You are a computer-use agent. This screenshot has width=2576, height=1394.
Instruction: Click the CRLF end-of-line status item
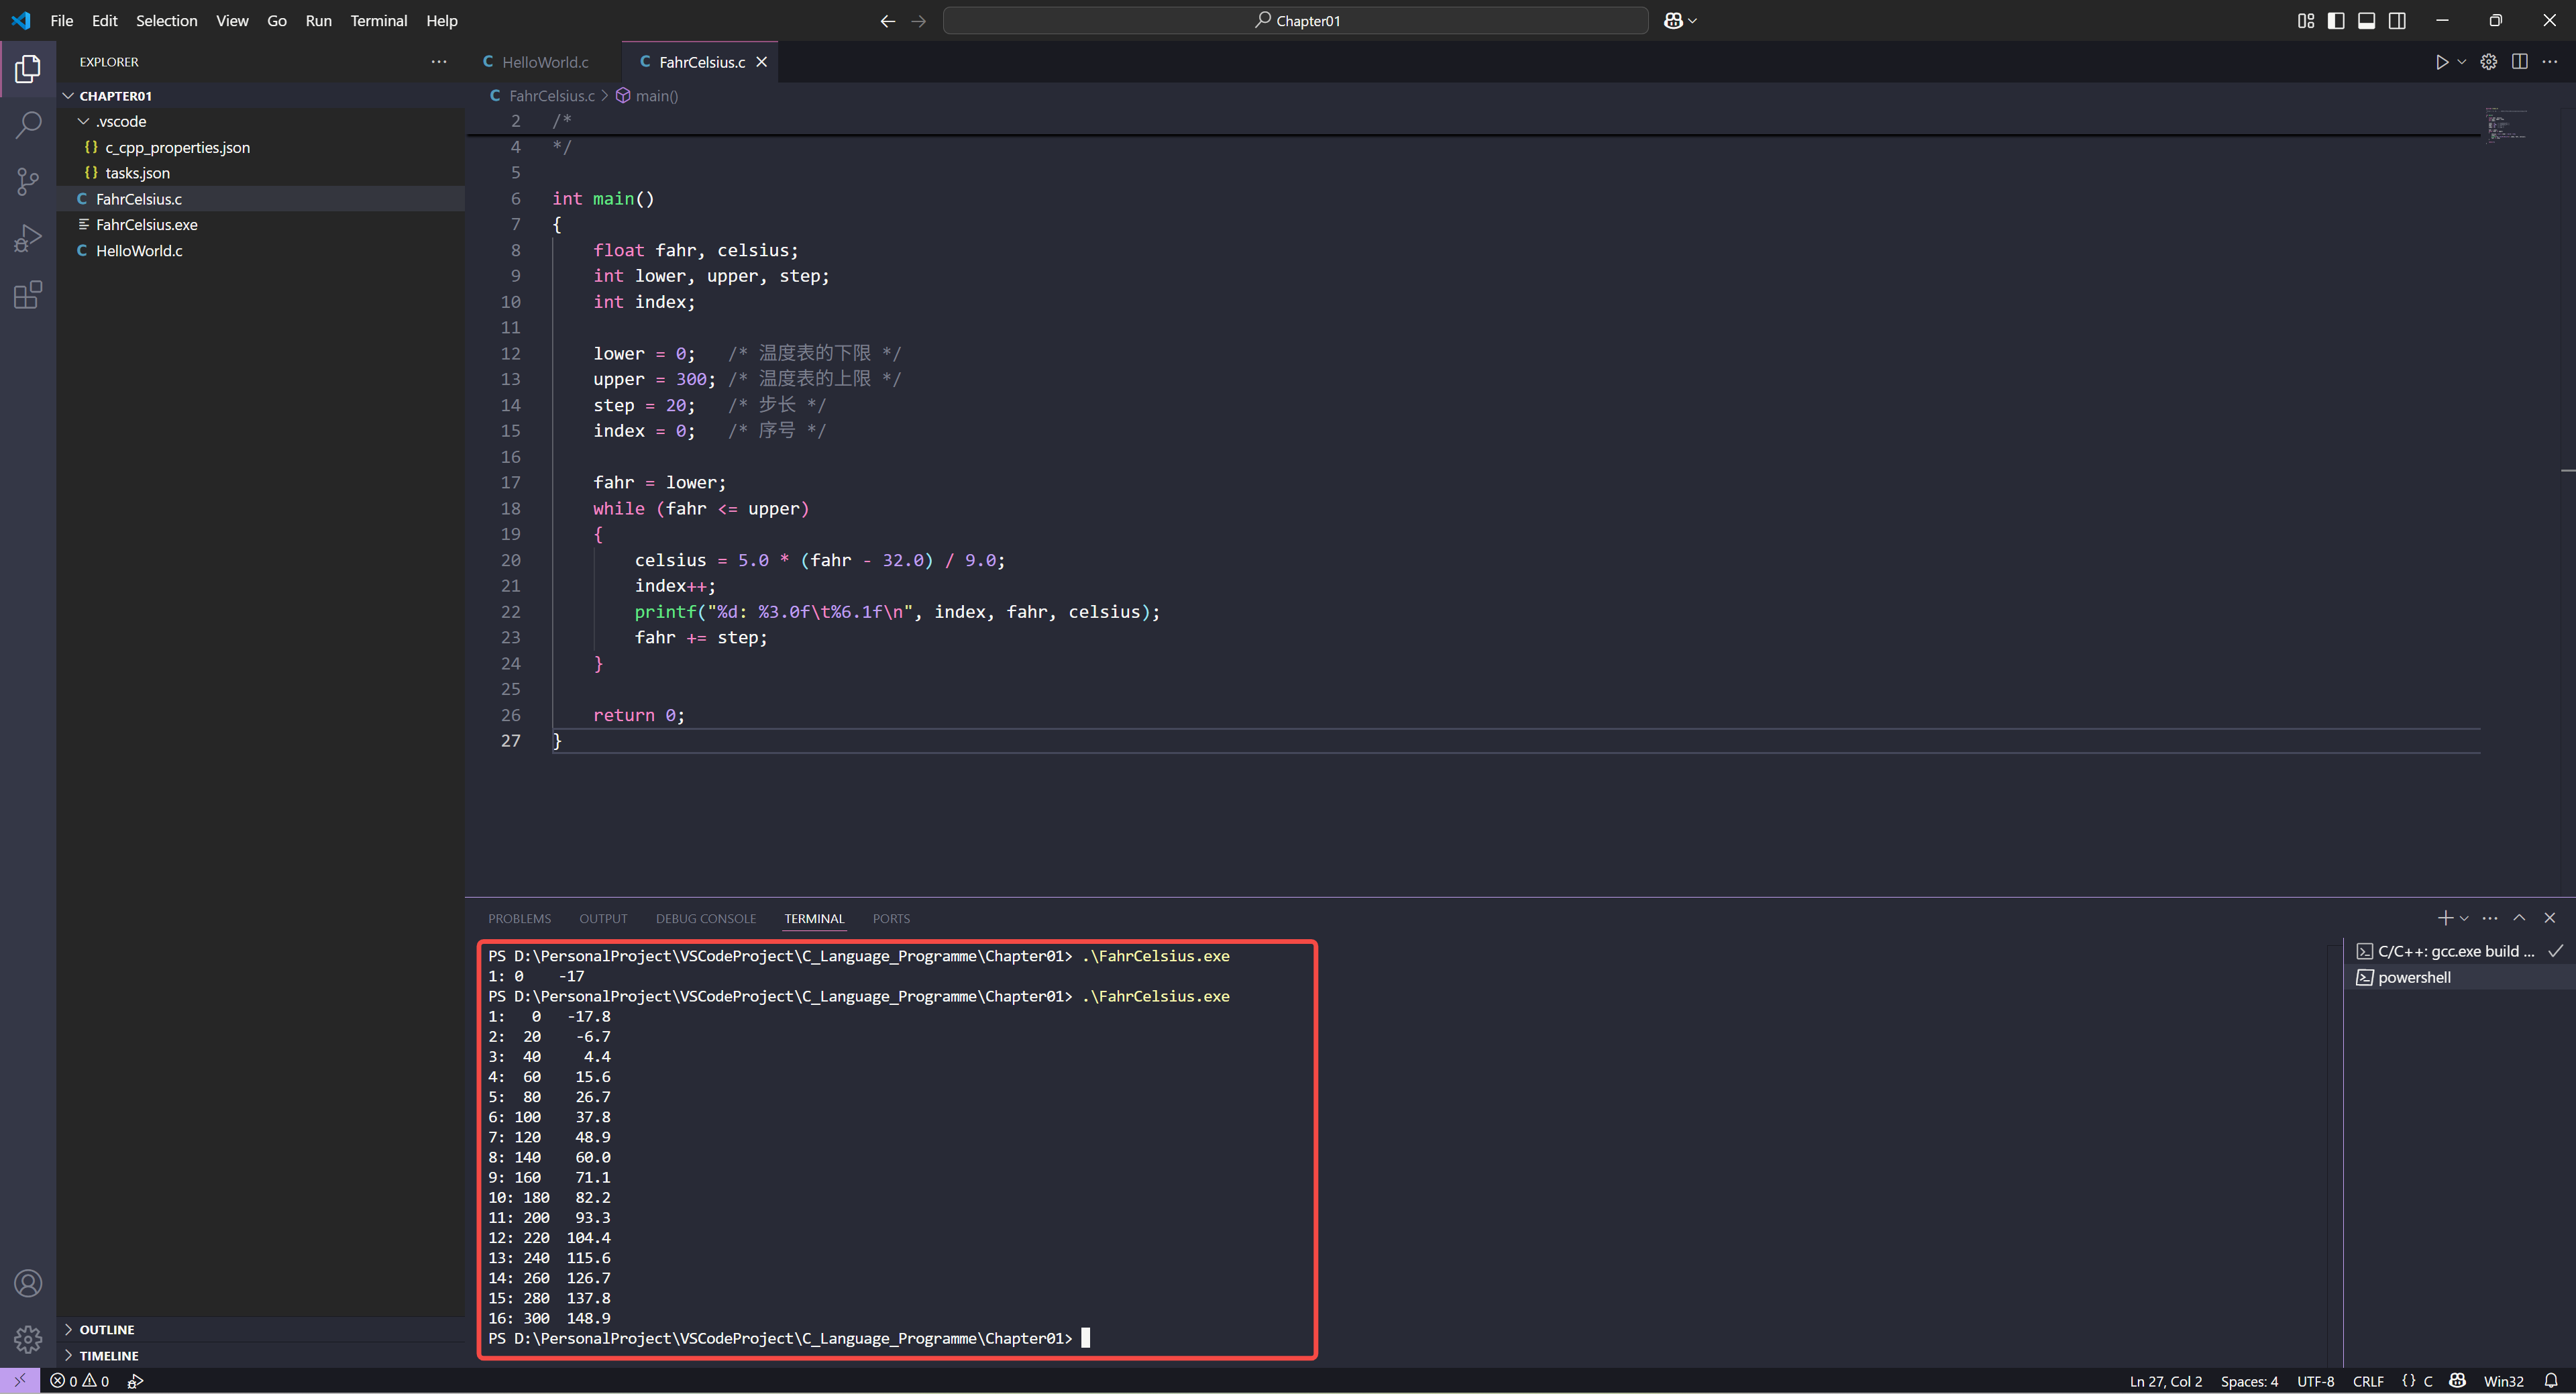point(2367,1381)
